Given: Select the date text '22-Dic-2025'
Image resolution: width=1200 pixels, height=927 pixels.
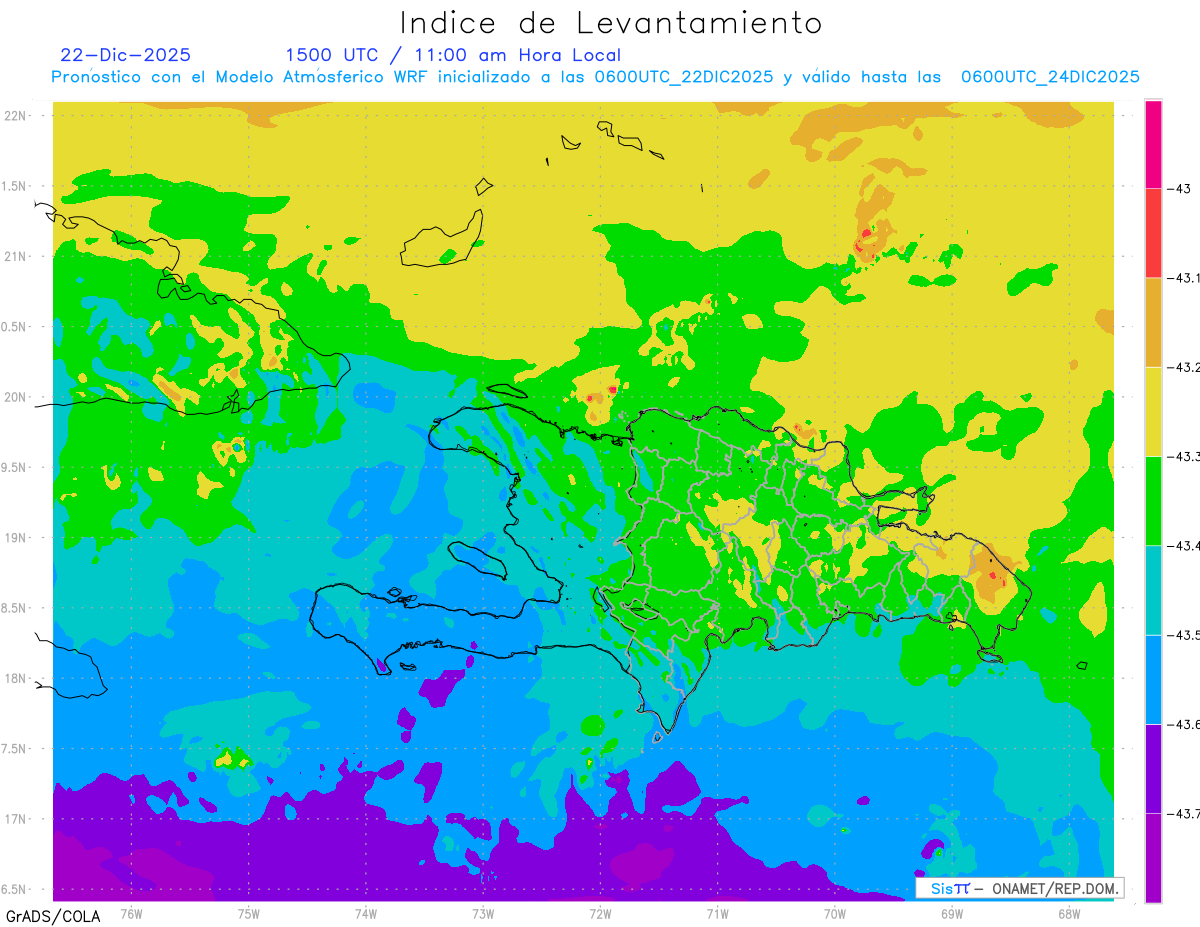Looking at the screenshot, I should click(126, 55).
